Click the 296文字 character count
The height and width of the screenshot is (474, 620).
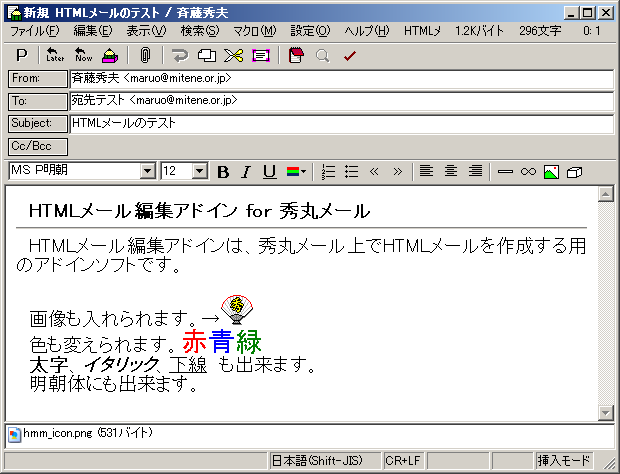(x=540, y=31)
